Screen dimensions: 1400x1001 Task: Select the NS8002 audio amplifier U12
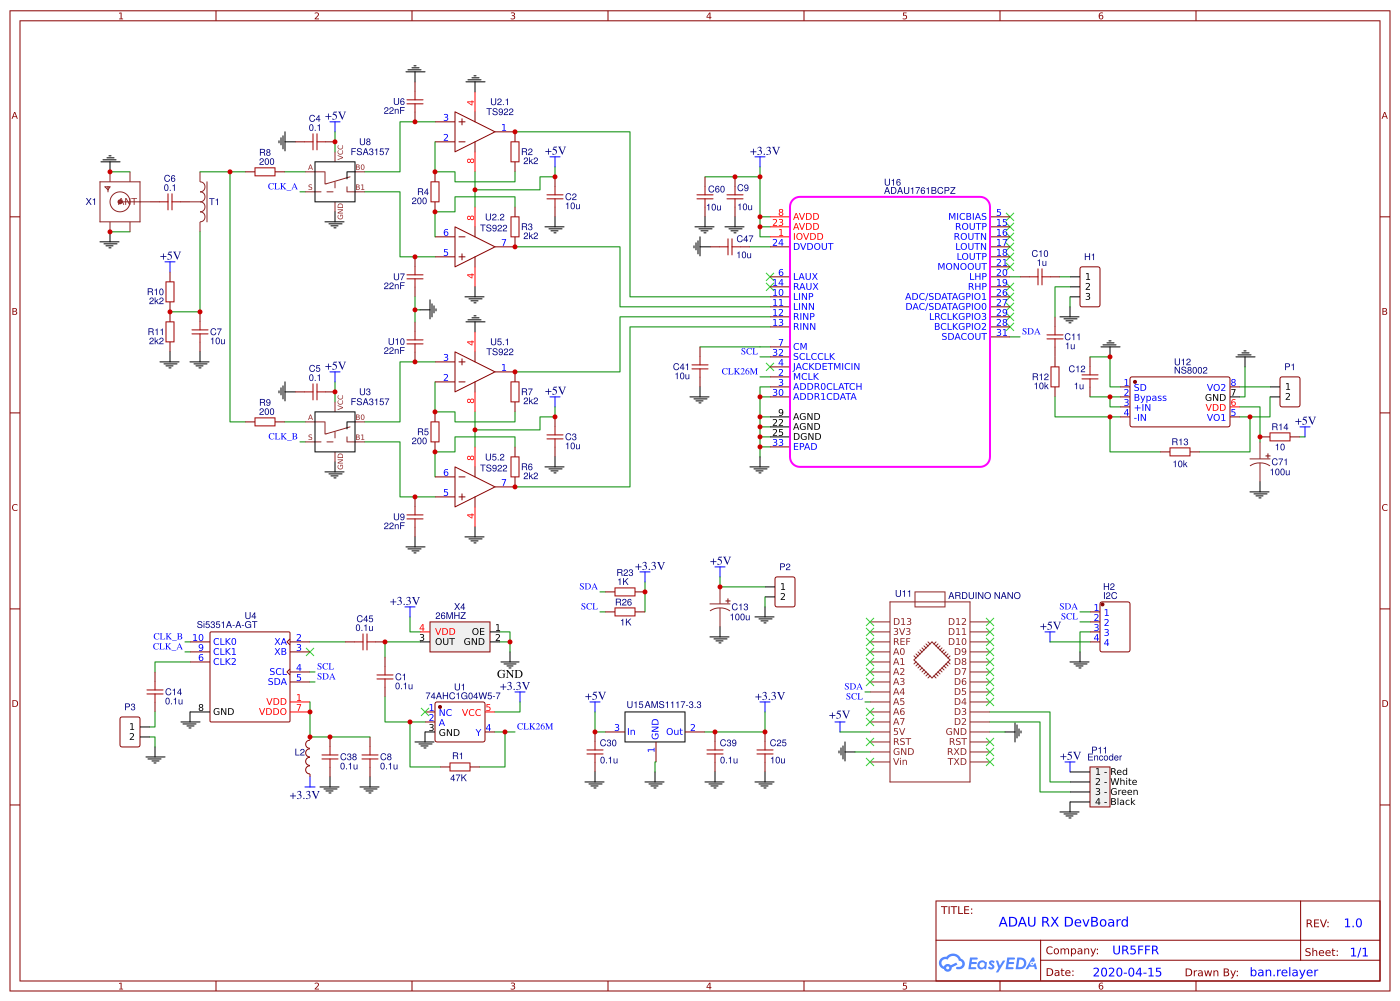[1180, 402]
